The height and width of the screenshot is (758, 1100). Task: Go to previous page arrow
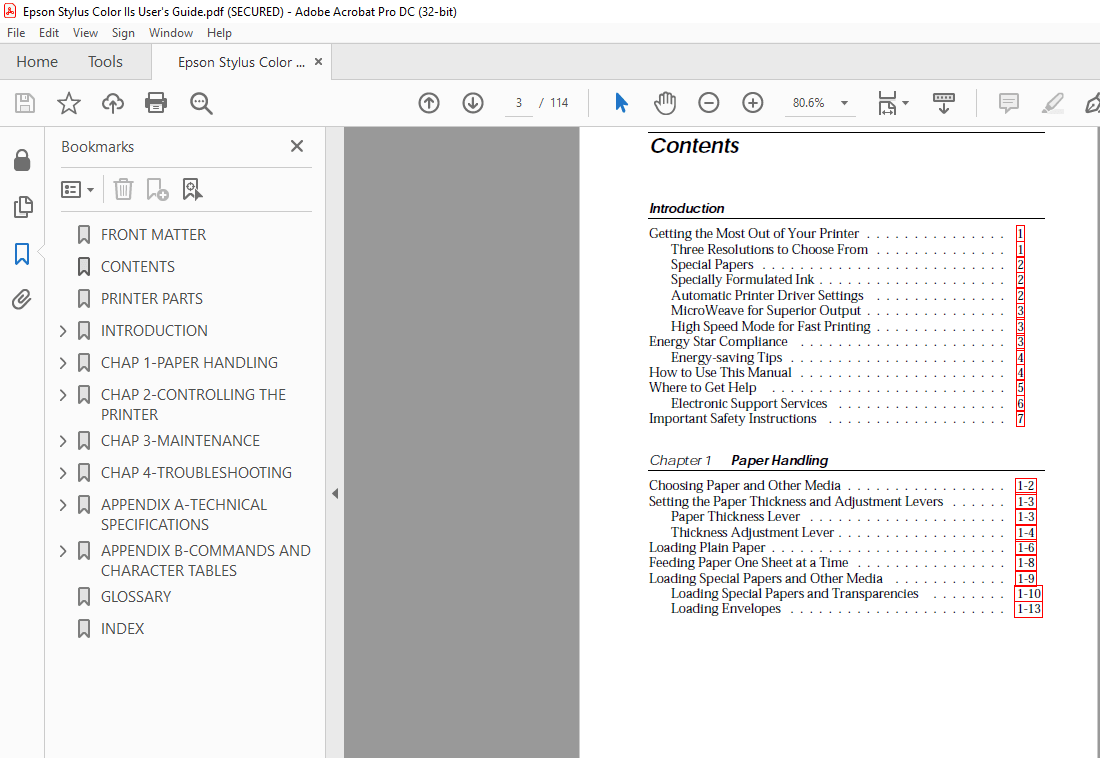pyautogui.click(x=429, y=103)
